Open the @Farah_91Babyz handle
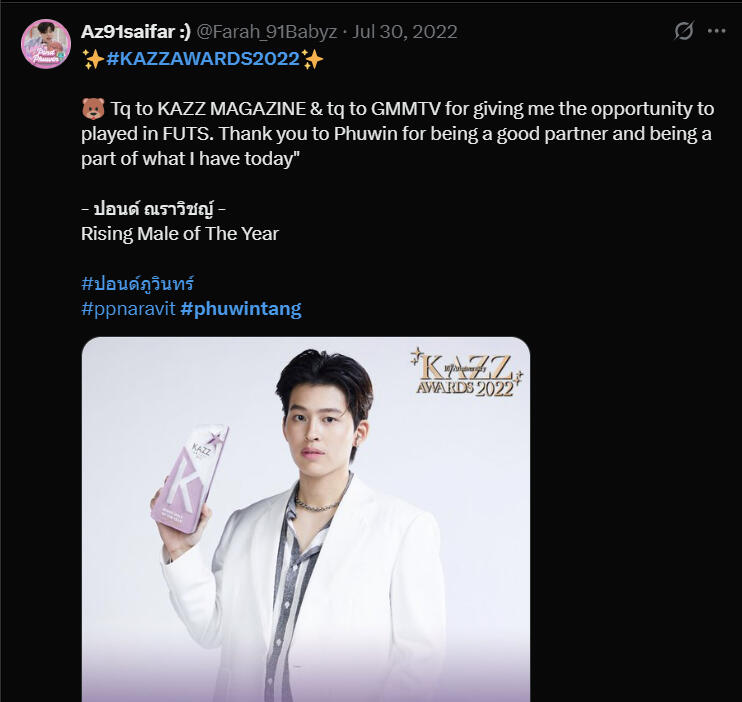The height and width of the screenshot is (702, 742). [x=260, y=32]
